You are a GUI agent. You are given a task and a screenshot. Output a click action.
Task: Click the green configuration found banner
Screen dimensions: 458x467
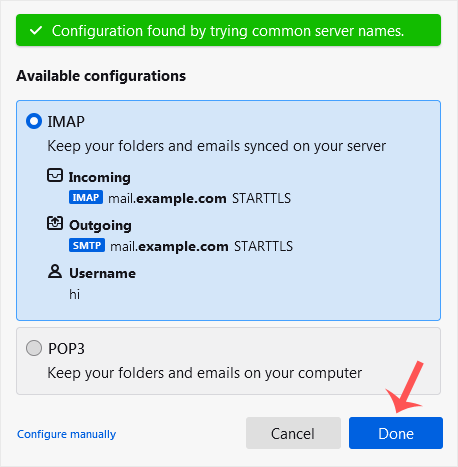(x=229, y=30)
